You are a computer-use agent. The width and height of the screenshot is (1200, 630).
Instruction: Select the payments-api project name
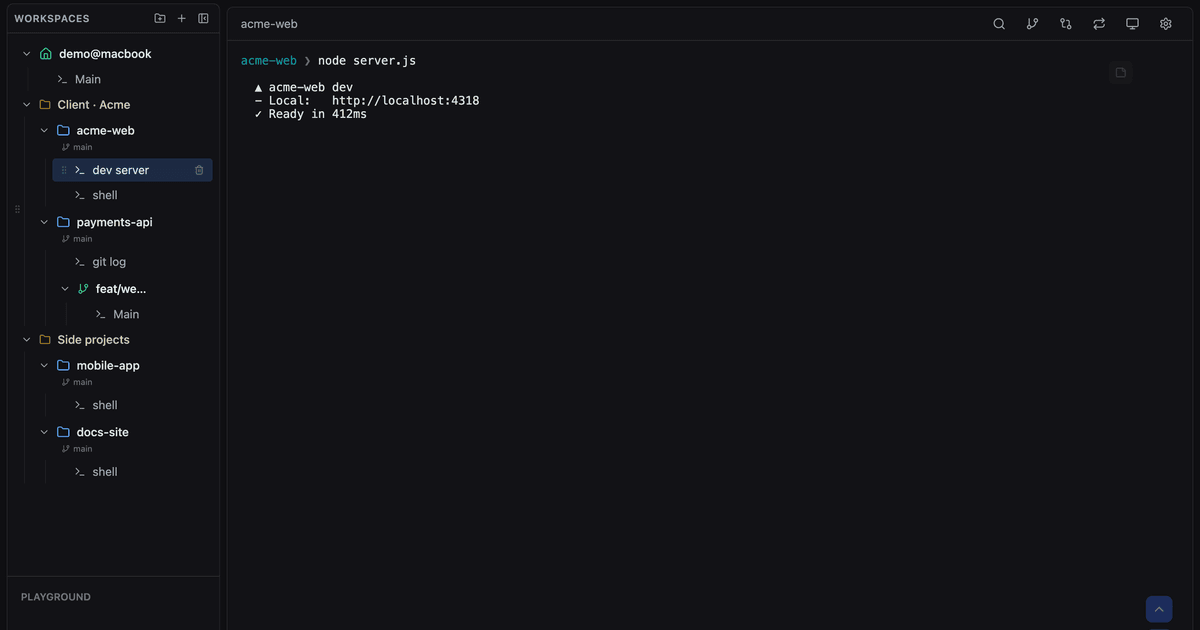[x=115, y=222]
